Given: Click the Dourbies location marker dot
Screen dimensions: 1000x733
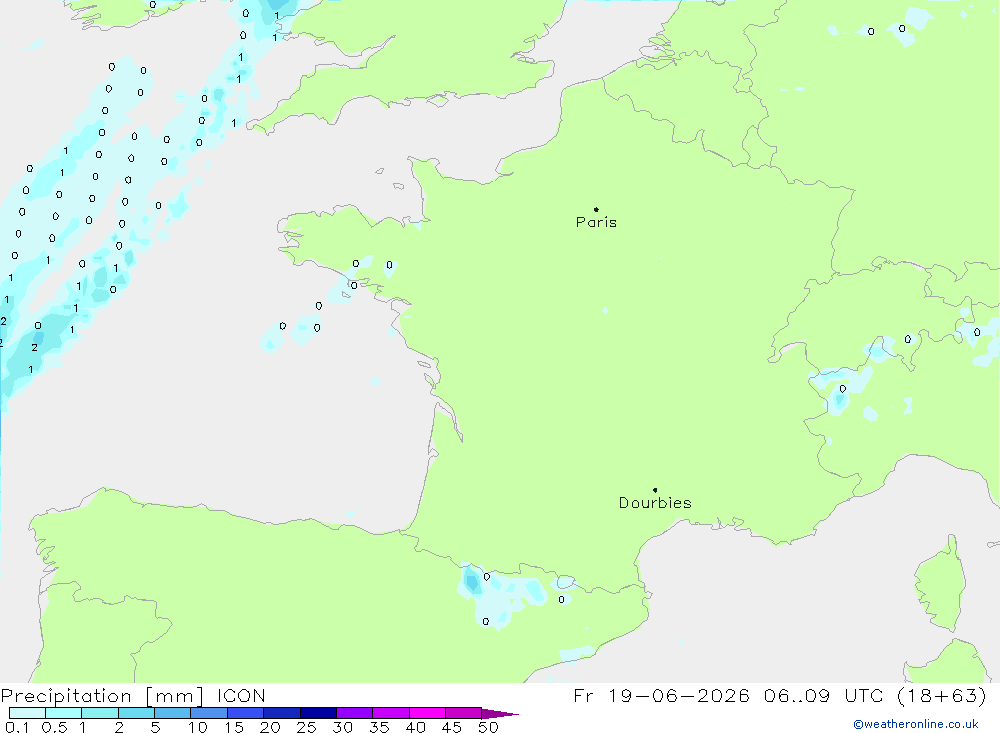Looking at the screenshot, I should point(655,490).
